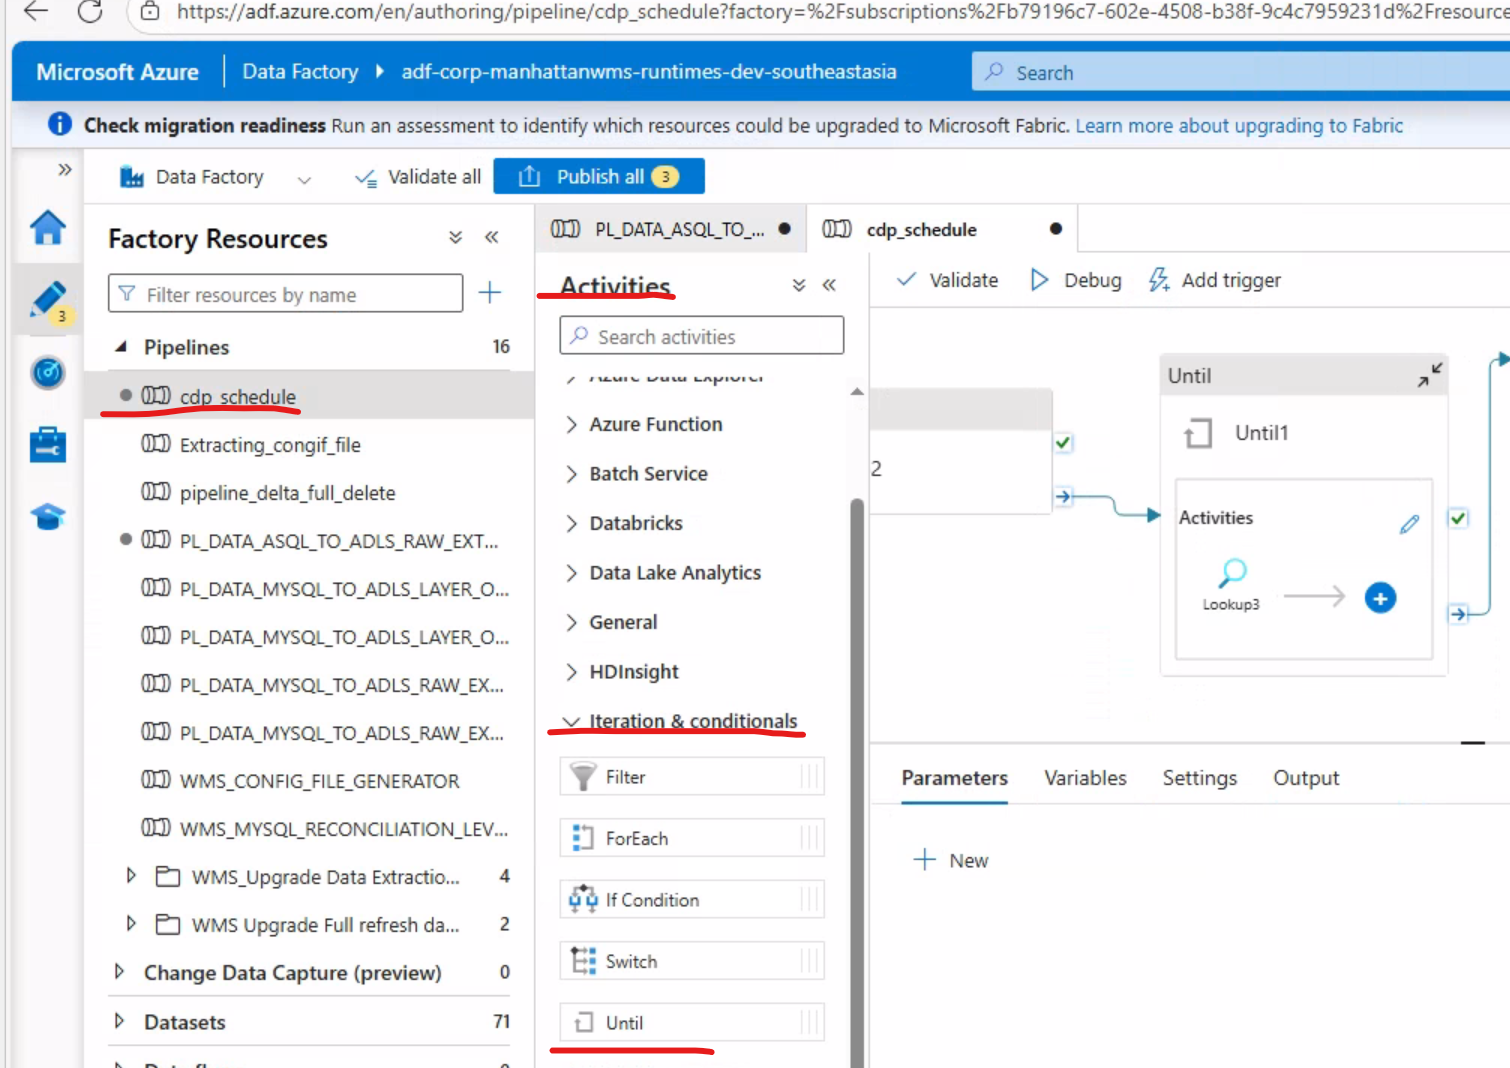Add a New parameter
The image size is (1510, 1068).
pos(951,860)
